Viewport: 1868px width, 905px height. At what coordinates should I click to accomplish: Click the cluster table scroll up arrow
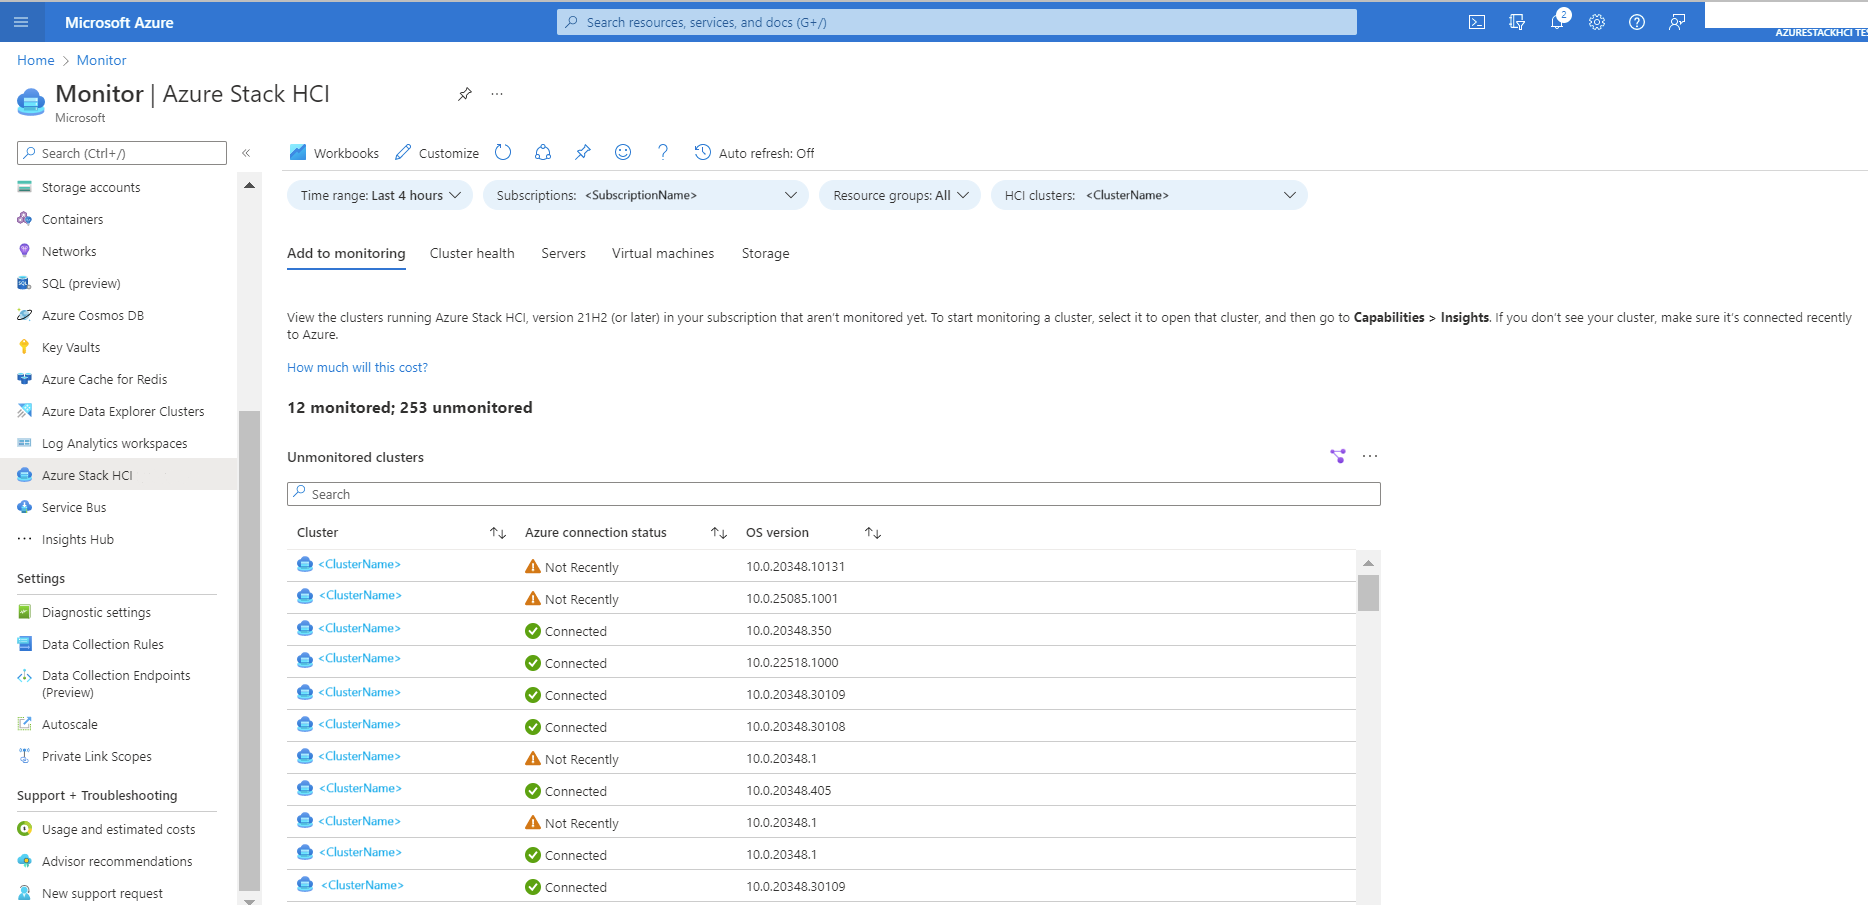[x=1368, y=563]
